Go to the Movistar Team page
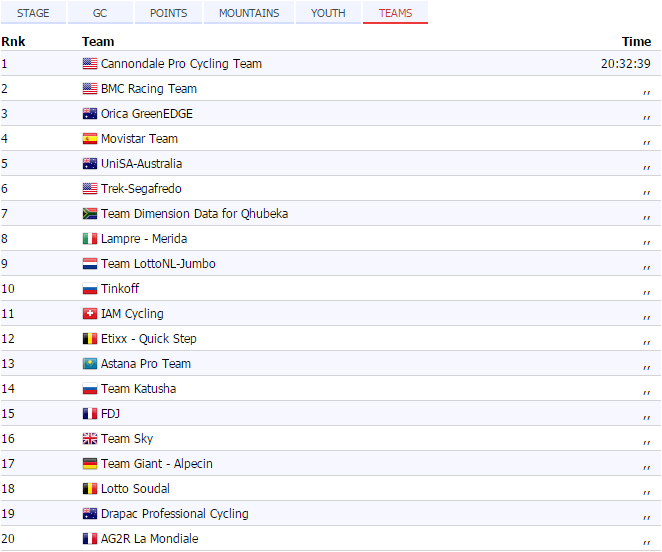 click(x=139, y=139)
